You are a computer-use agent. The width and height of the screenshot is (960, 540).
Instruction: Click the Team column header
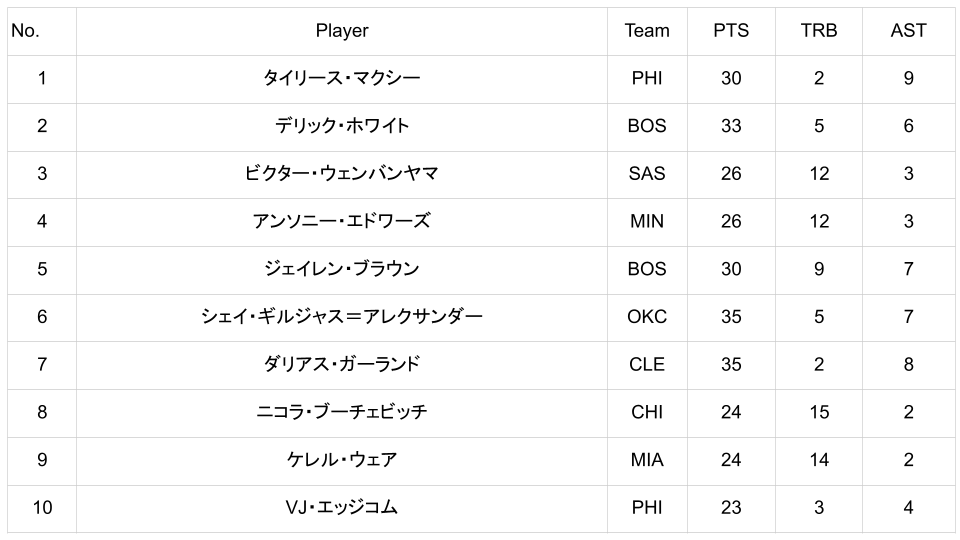click(x=647, y=31)
